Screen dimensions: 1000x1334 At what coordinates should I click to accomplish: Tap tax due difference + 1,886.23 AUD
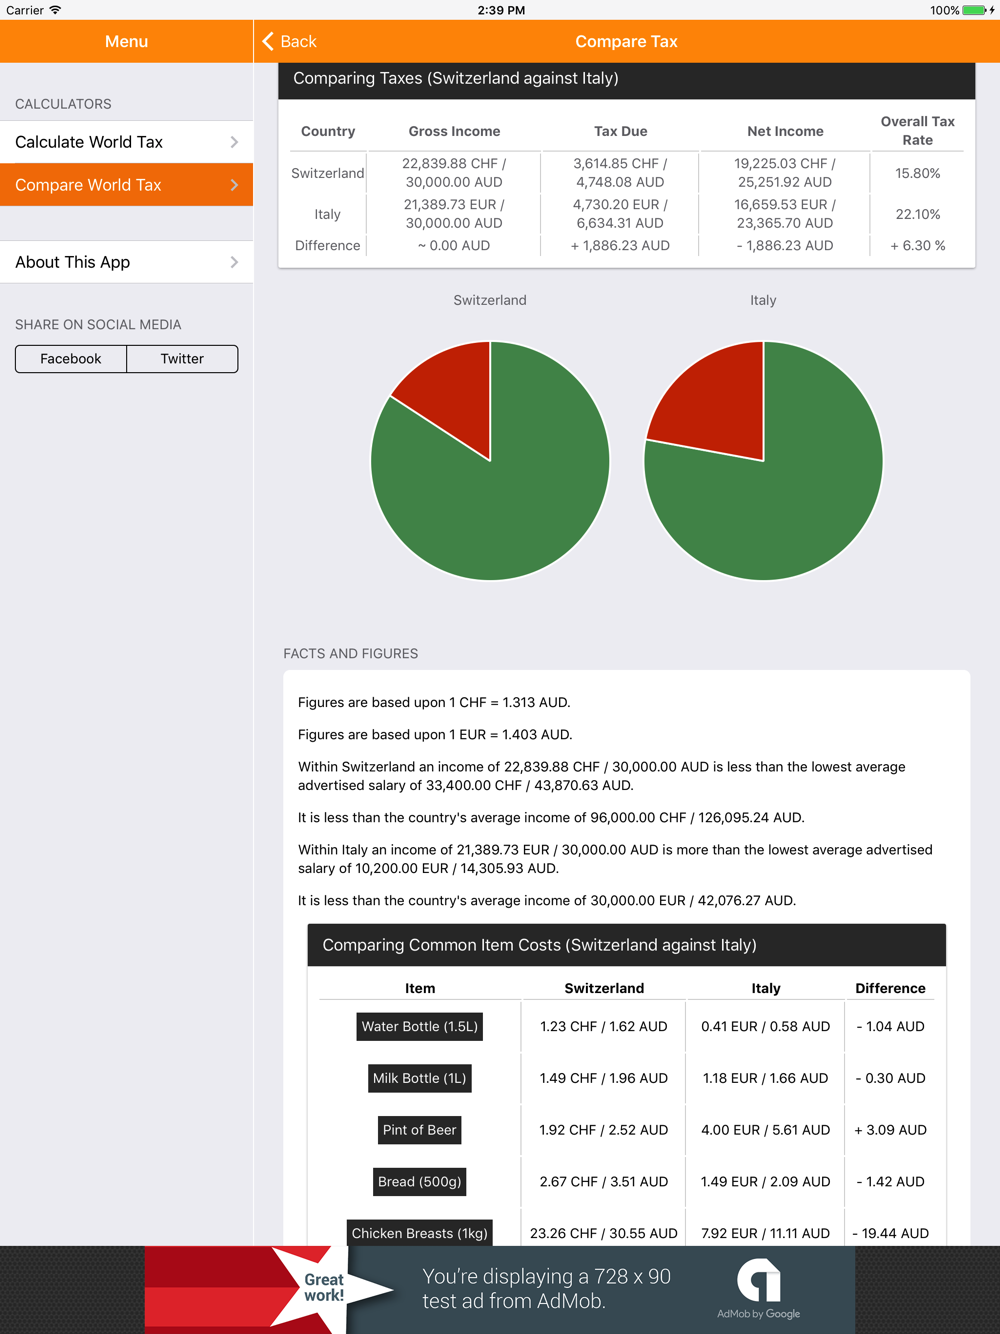[620, 245]
